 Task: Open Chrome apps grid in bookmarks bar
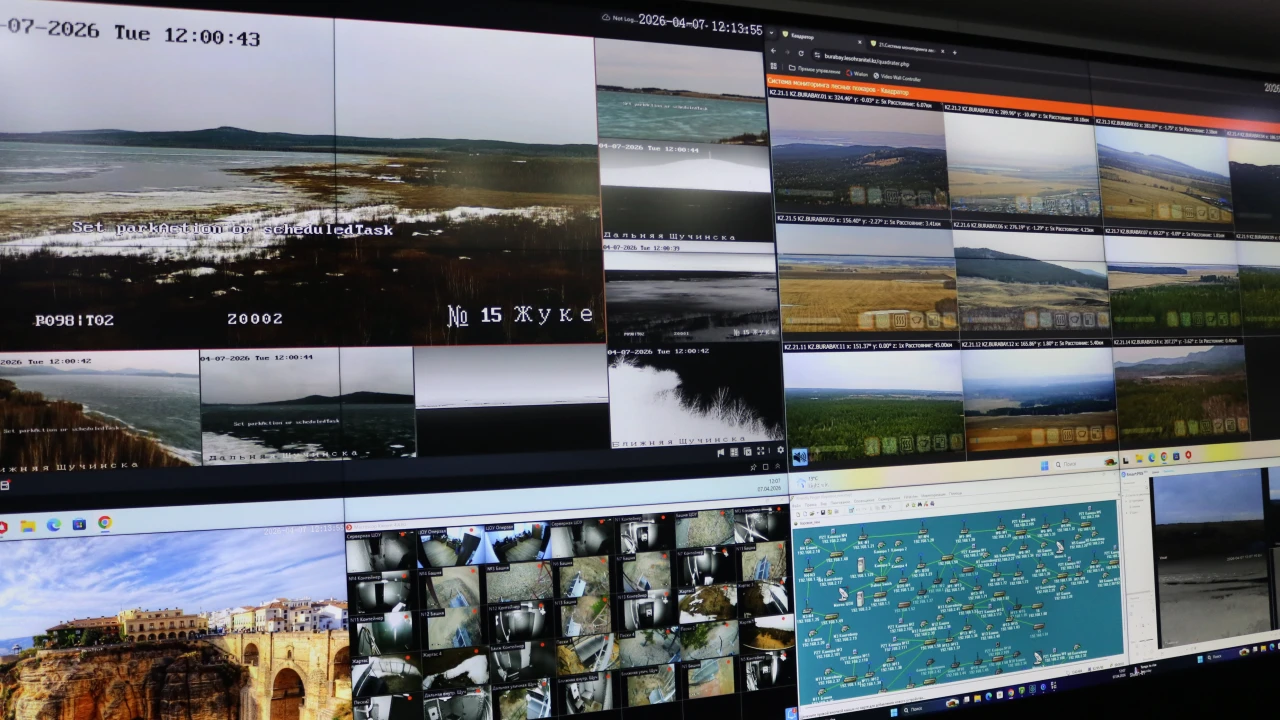(773, 66)
